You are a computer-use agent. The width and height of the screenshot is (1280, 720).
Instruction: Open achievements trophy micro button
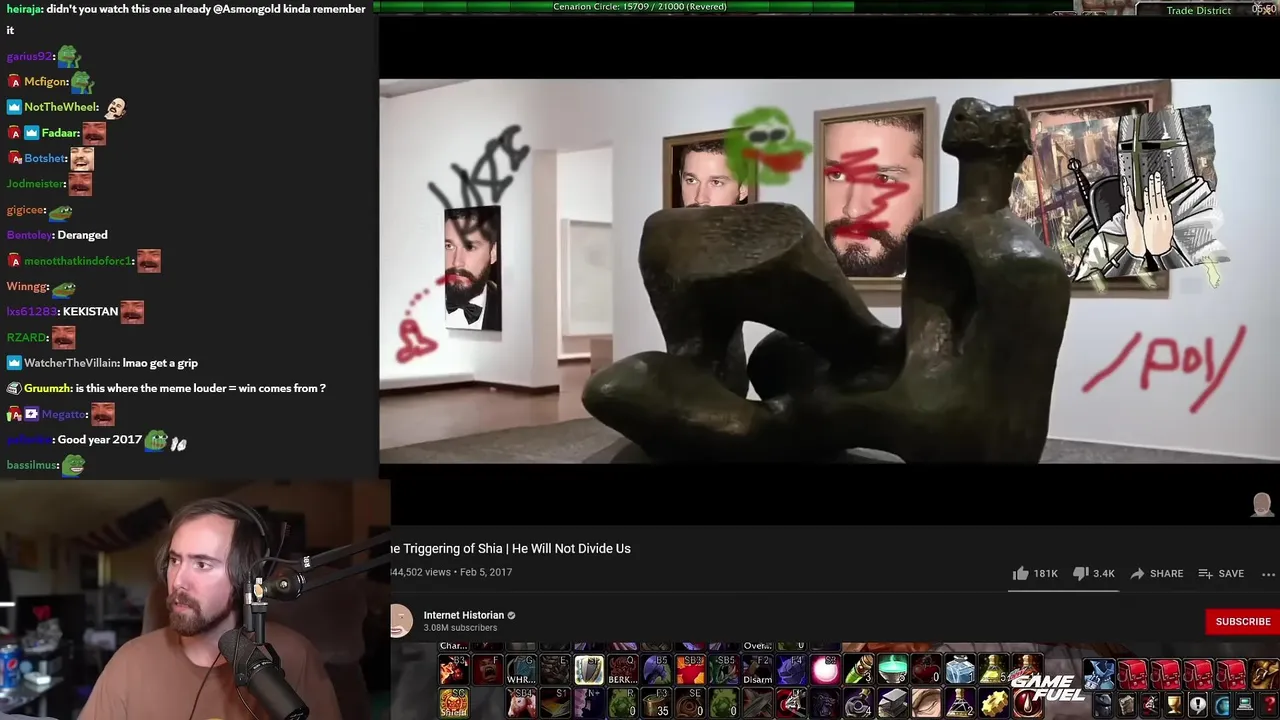point(1174,704)
